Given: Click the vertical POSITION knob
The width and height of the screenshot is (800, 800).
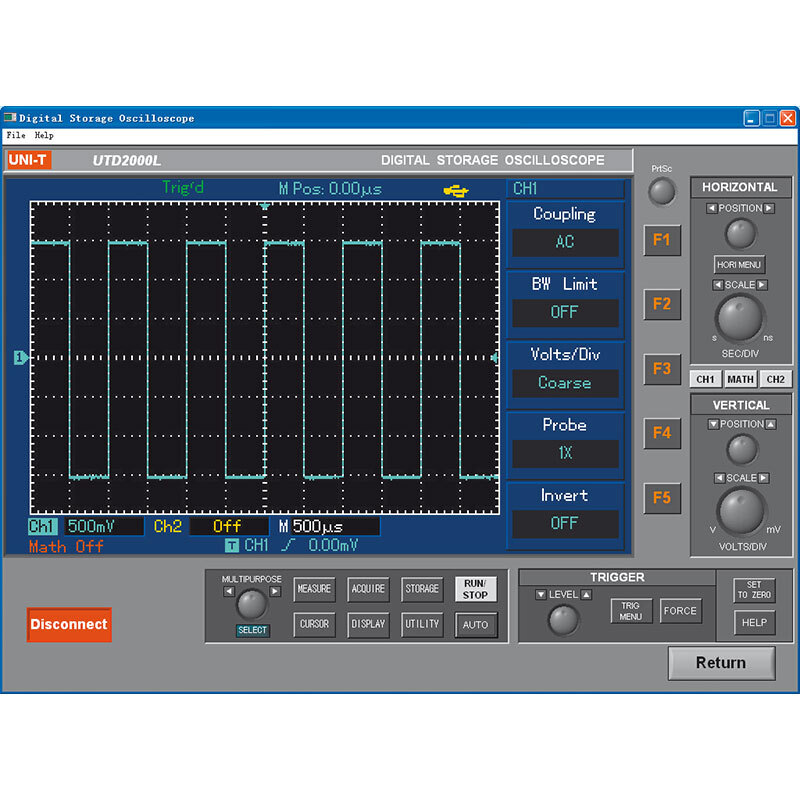Looking at the screenshot, I should [742, 449].
